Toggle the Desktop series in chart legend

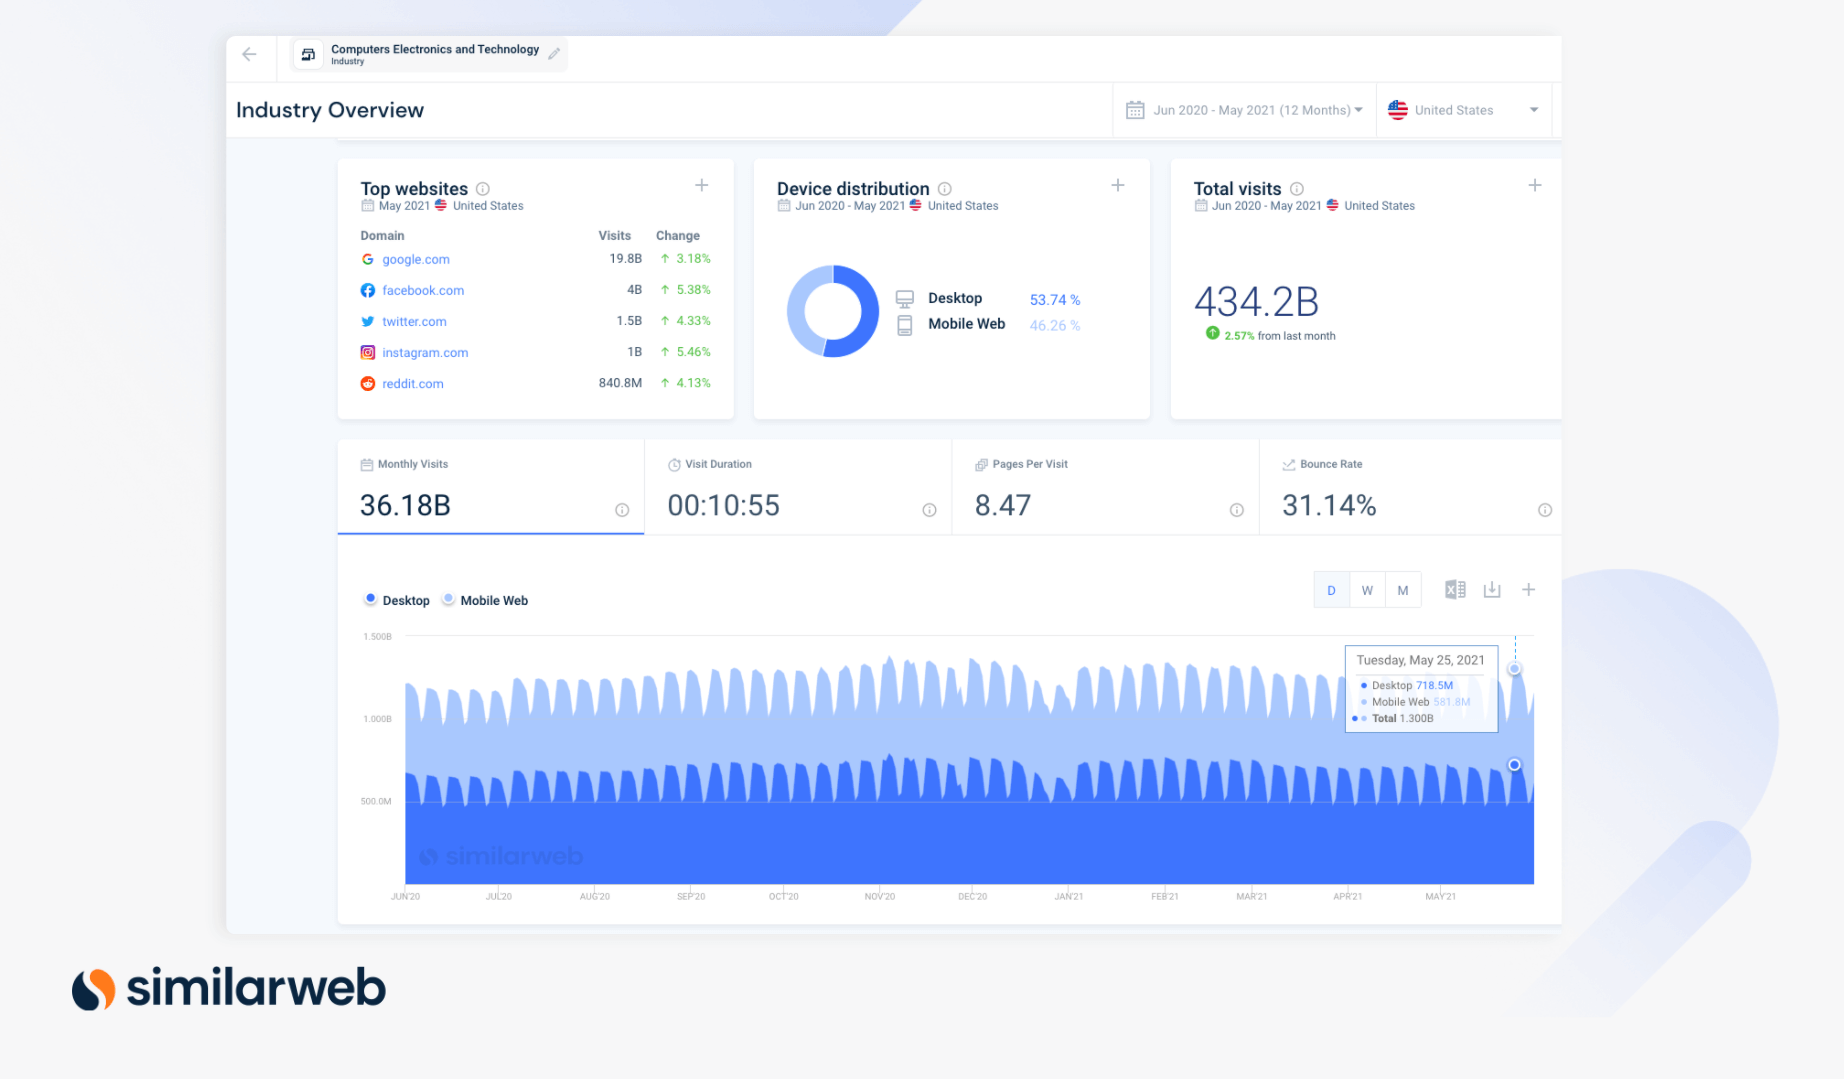point(397,600)
